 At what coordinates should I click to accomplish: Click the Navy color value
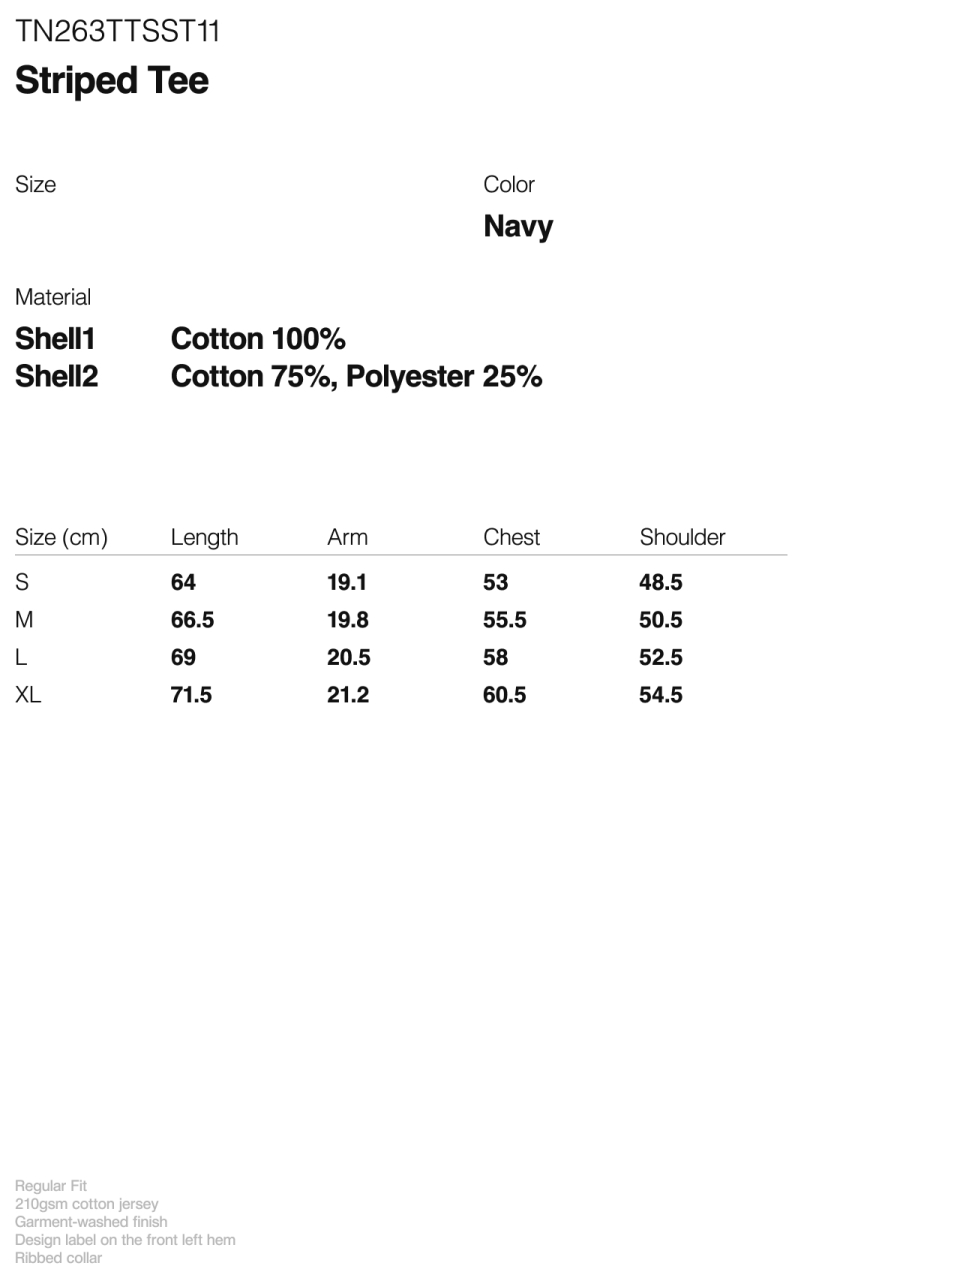(518, 227)
